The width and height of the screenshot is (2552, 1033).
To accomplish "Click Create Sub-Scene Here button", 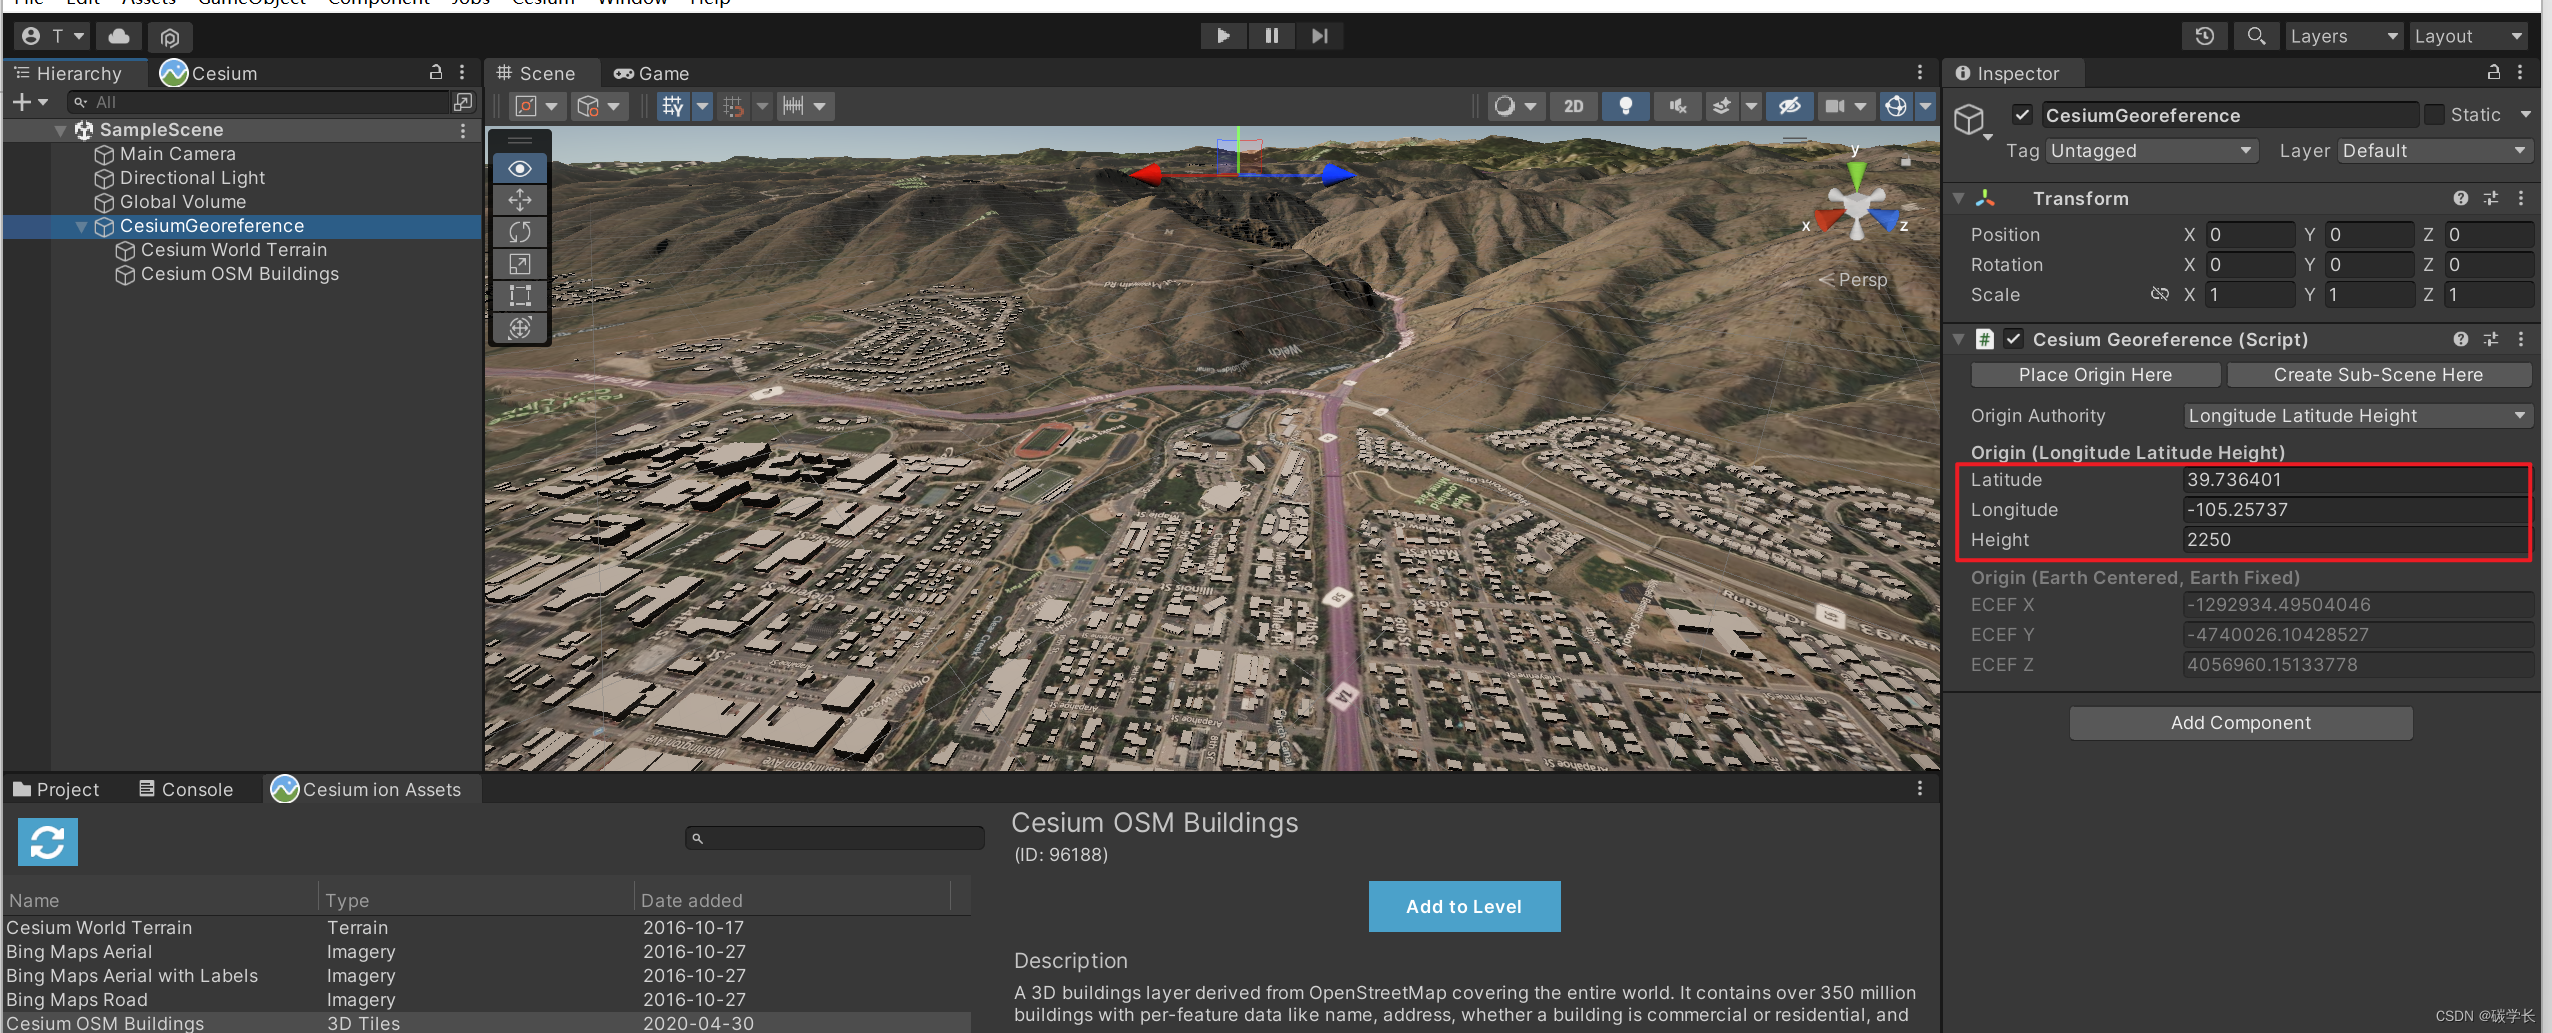I will click(x=2378, y=375).
